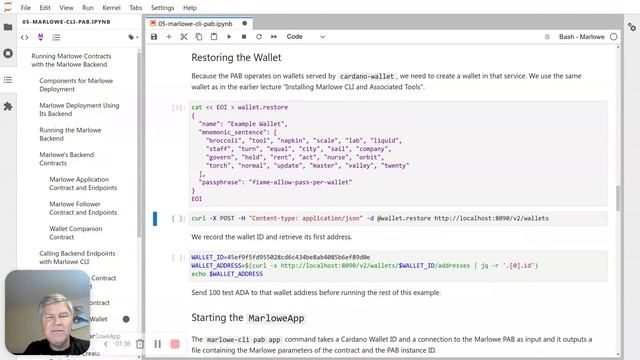Open the File menu
Image resolution: width=640 pixels, height=360 pixels.
click(26, 7)
